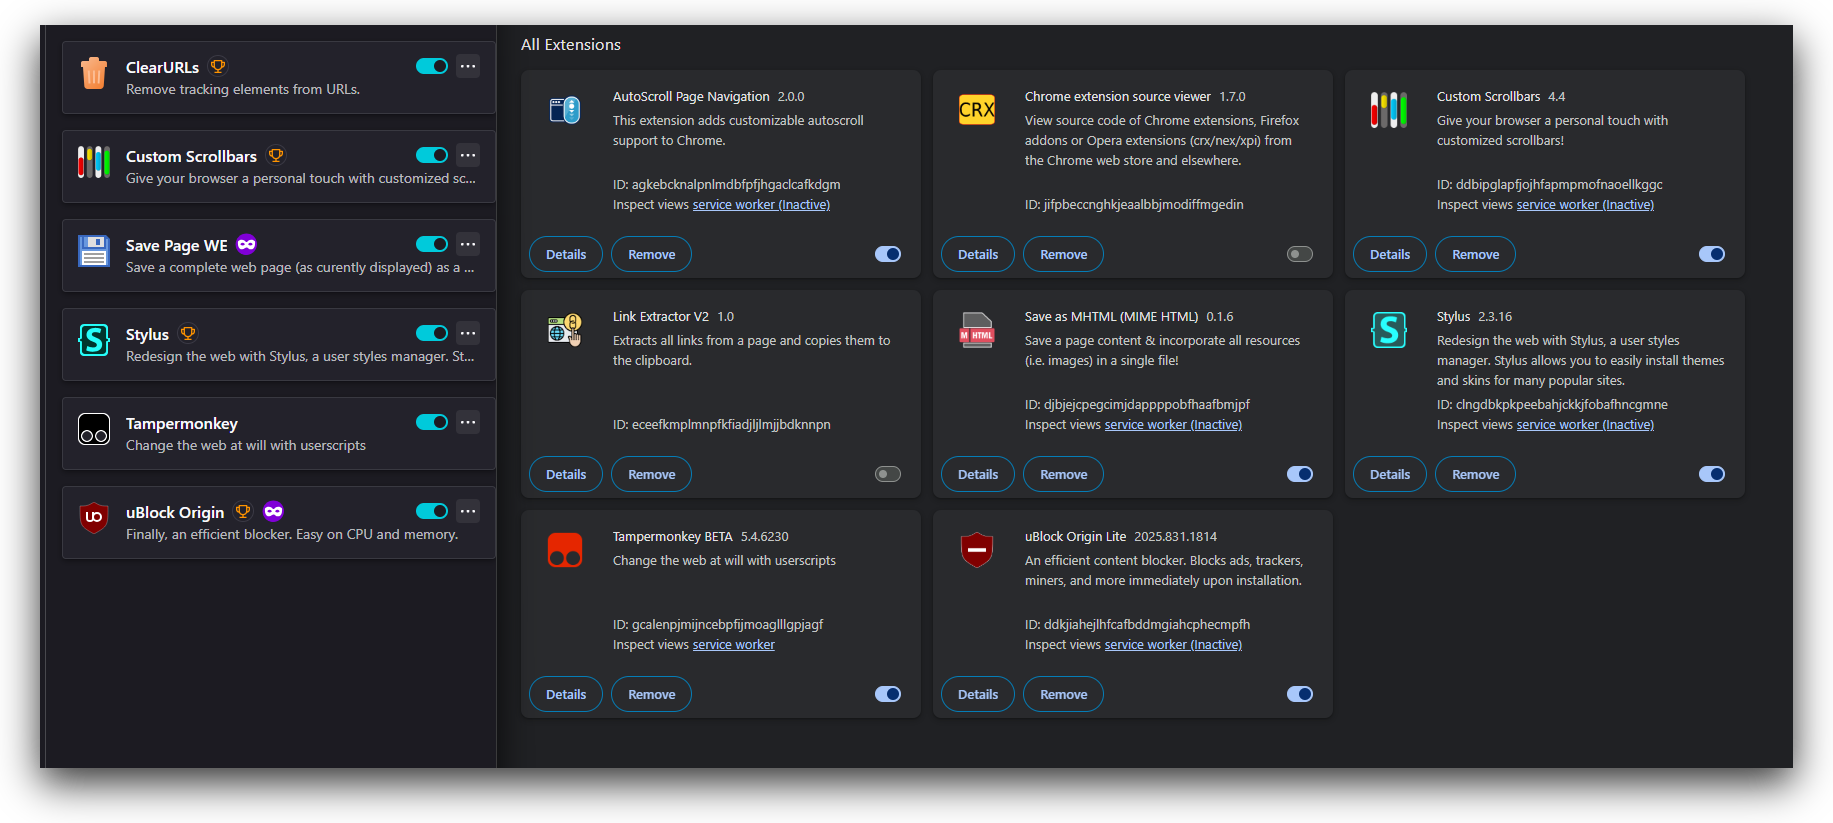Remove the Save as MHTML extension
This screenshot has width=1833, height=823.
point(1063,474)
